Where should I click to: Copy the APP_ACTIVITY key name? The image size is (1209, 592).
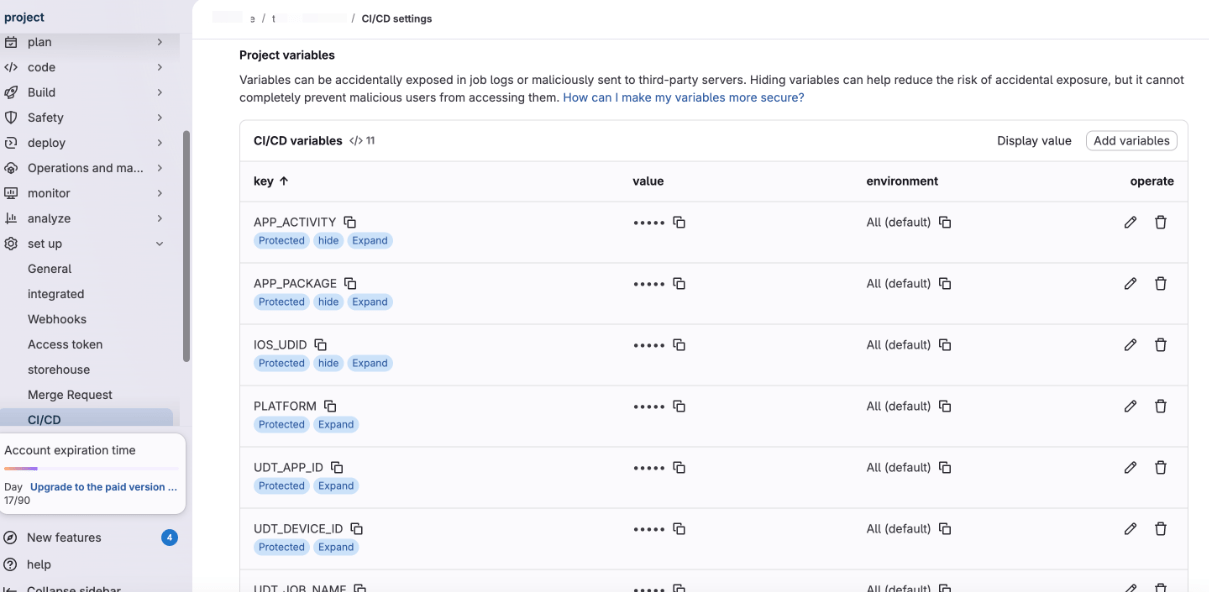[x=350, y=222]
